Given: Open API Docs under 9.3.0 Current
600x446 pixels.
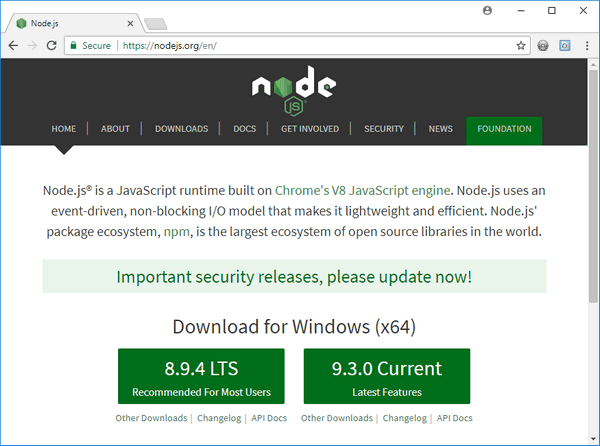Looking at the screenshot, I should pyautogui.click(x=455, y=418).
